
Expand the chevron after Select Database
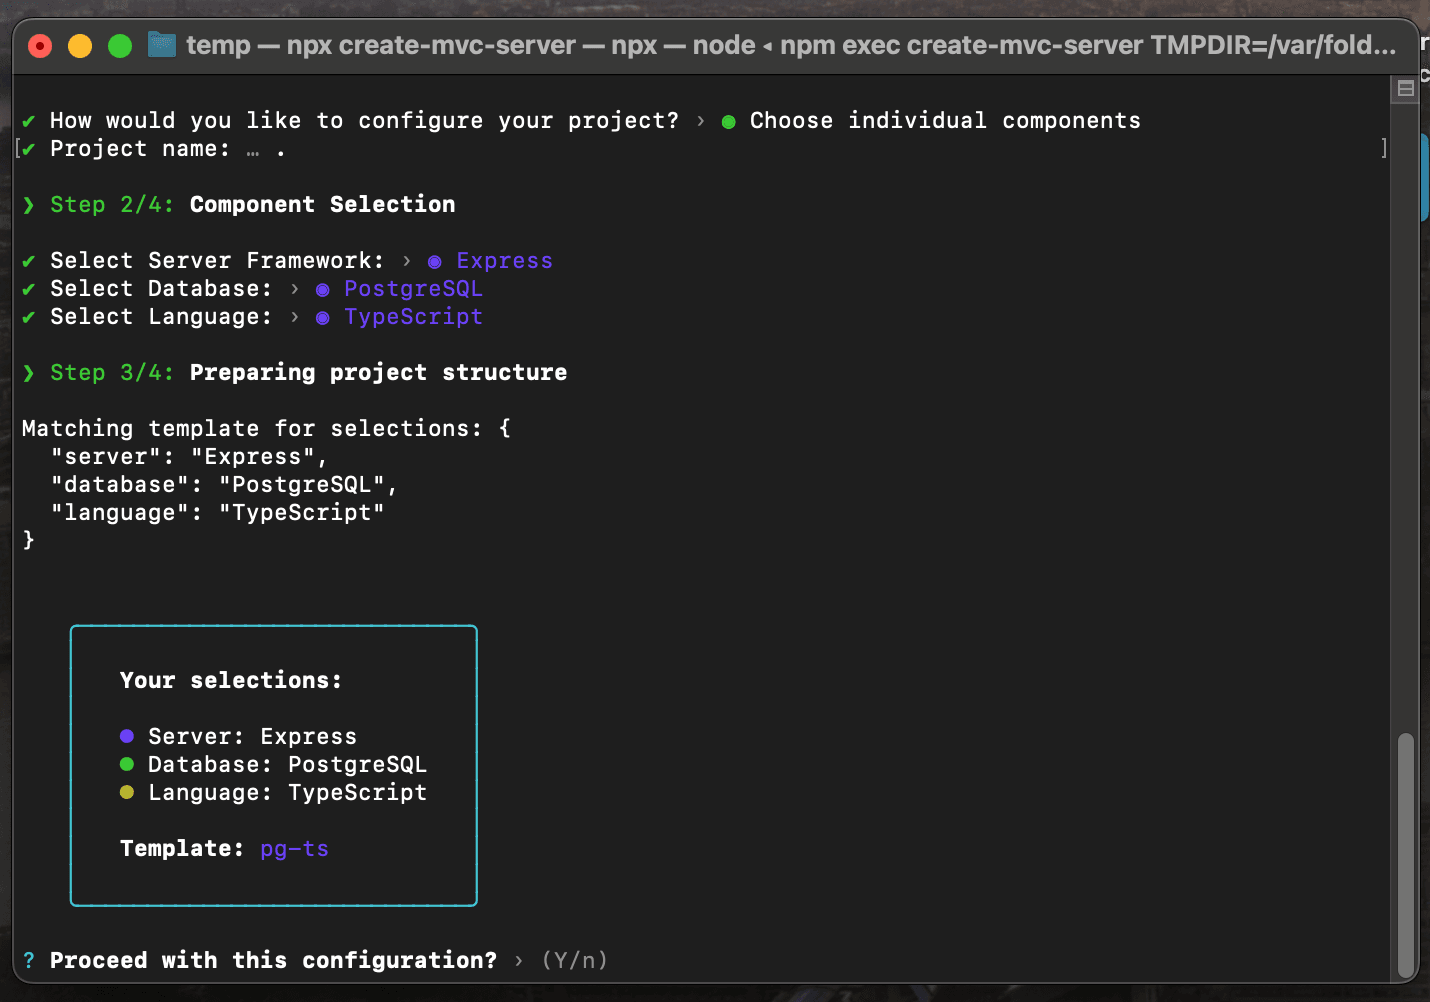(x=294, y=289)
